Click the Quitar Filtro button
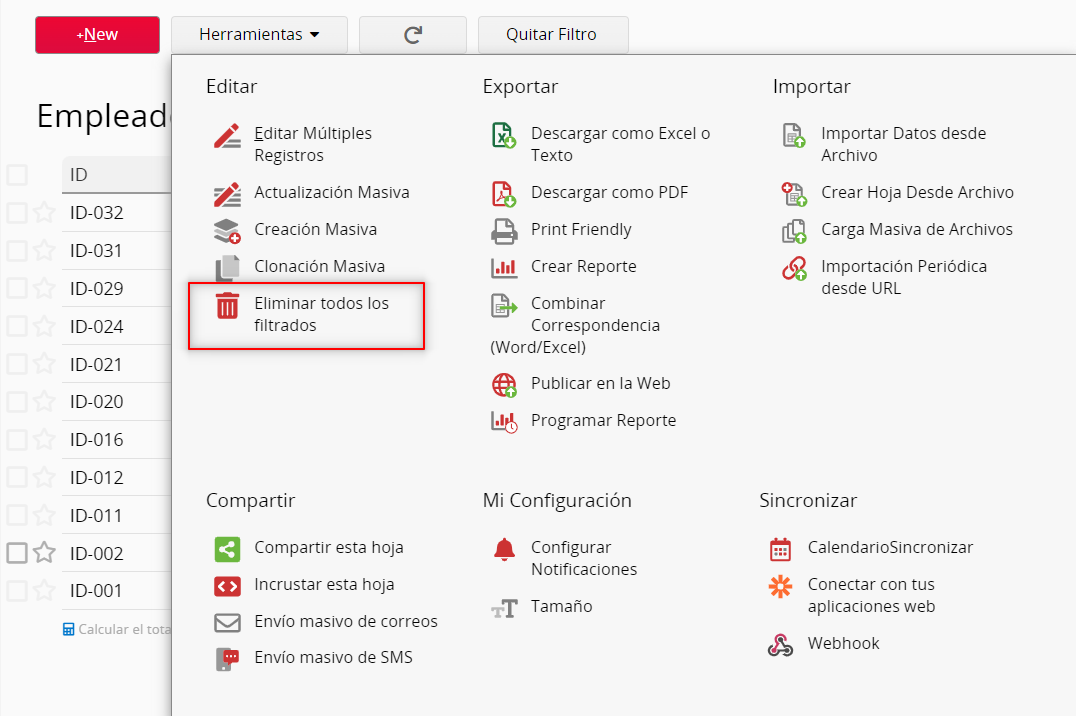Screen dimensions: 1076x716 tap(553, 34)
